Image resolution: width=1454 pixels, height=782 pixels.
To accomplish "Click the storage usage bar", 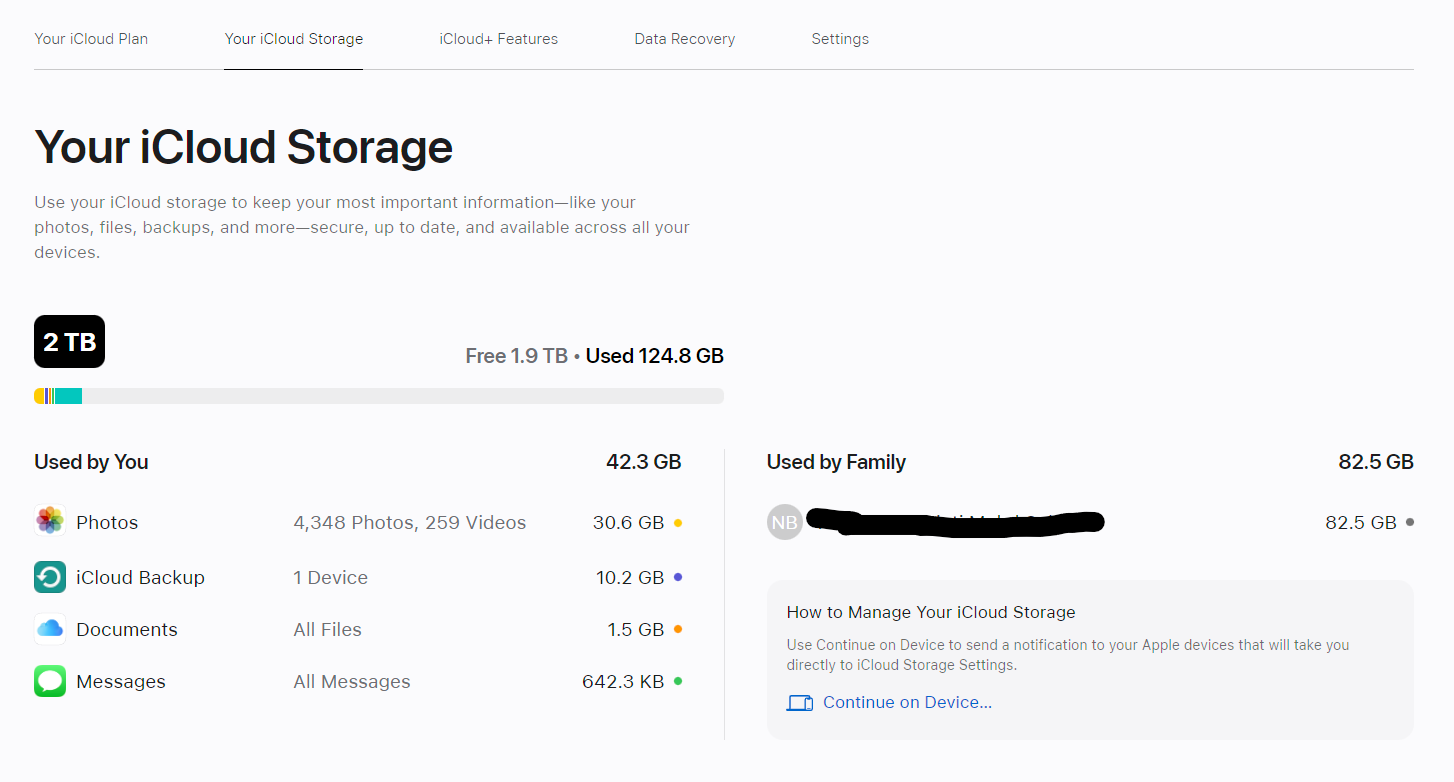I will pyautogui.click(x=378, y=396).
